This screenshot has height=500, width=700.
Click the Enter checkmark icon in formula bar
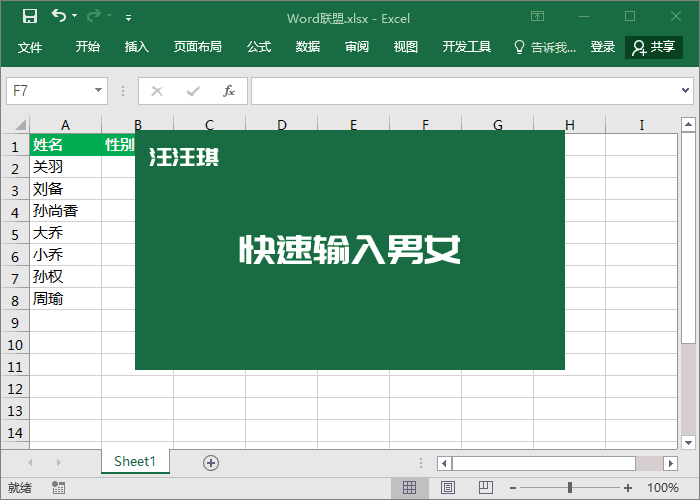pos(193,92)
